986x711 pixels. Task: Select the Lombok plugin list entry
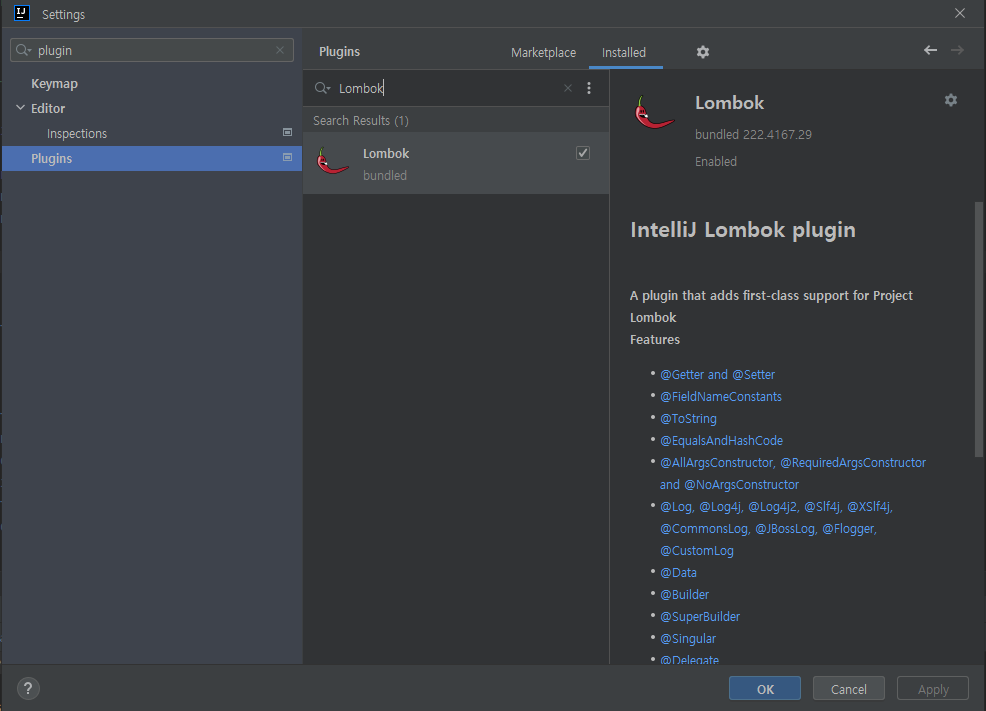tap(456, 163)
